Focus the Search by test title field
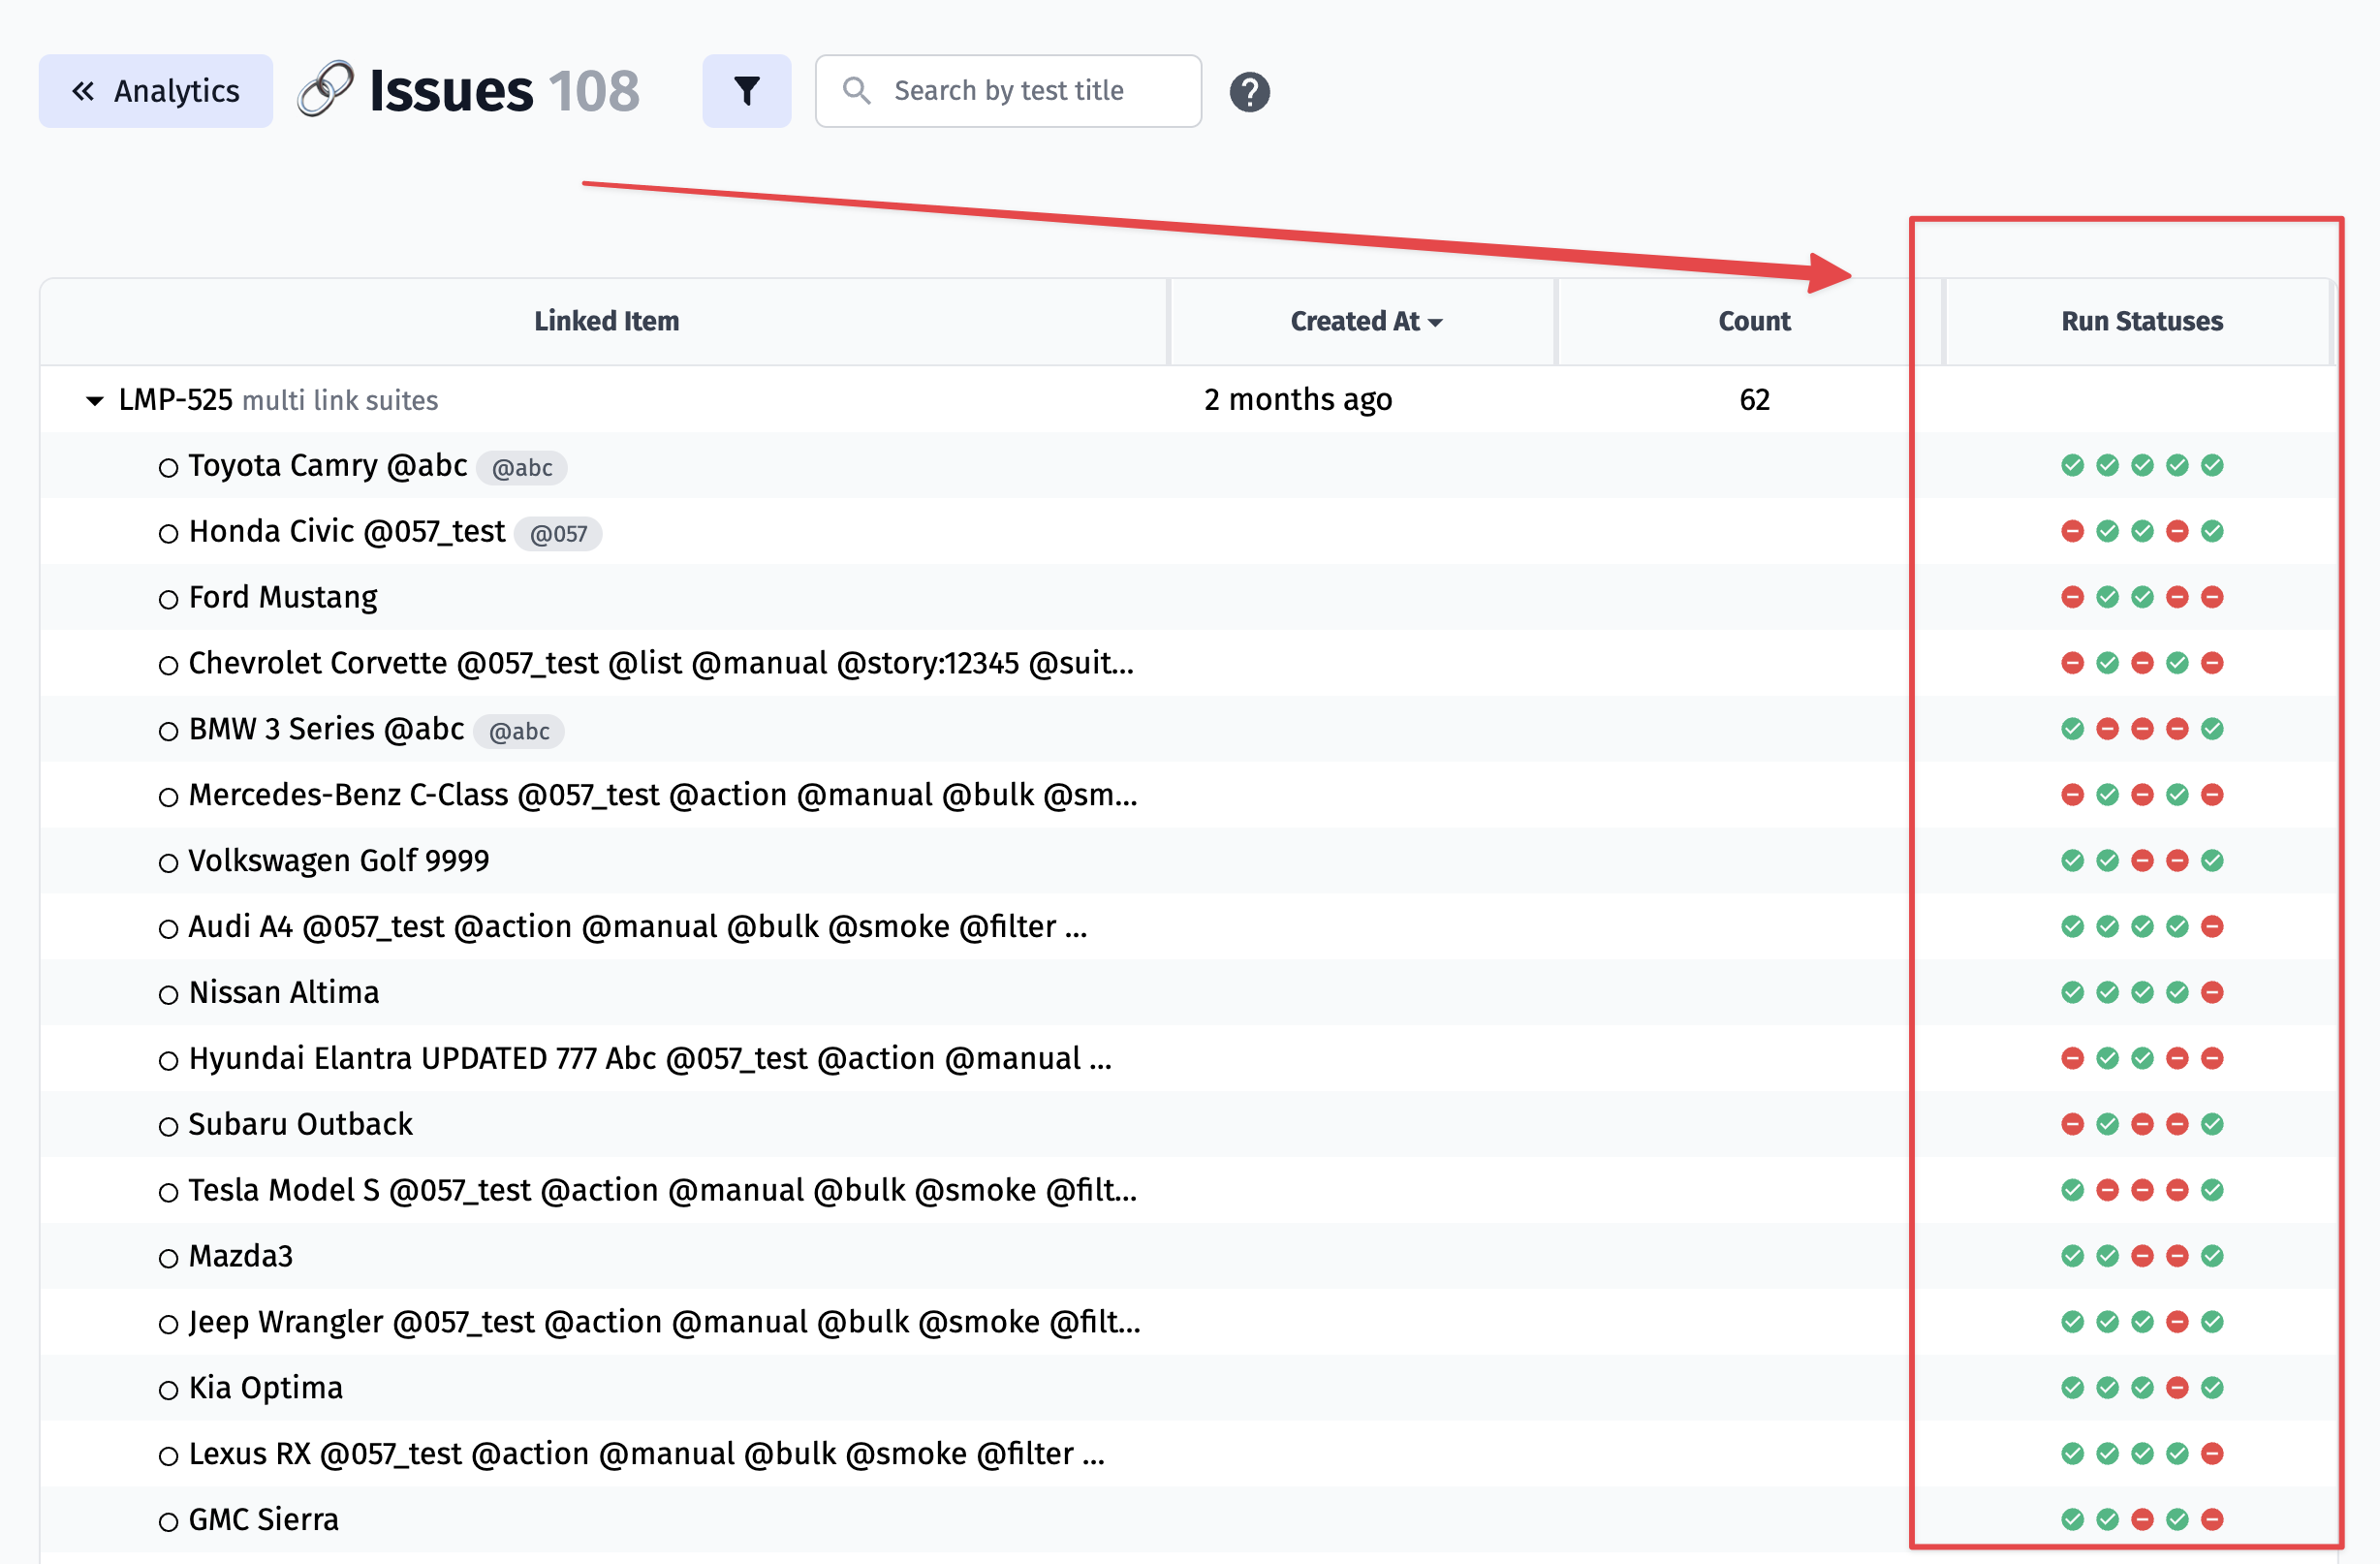The width and height of the screenshot is (2380, 1564). (x=1008, y=91)
